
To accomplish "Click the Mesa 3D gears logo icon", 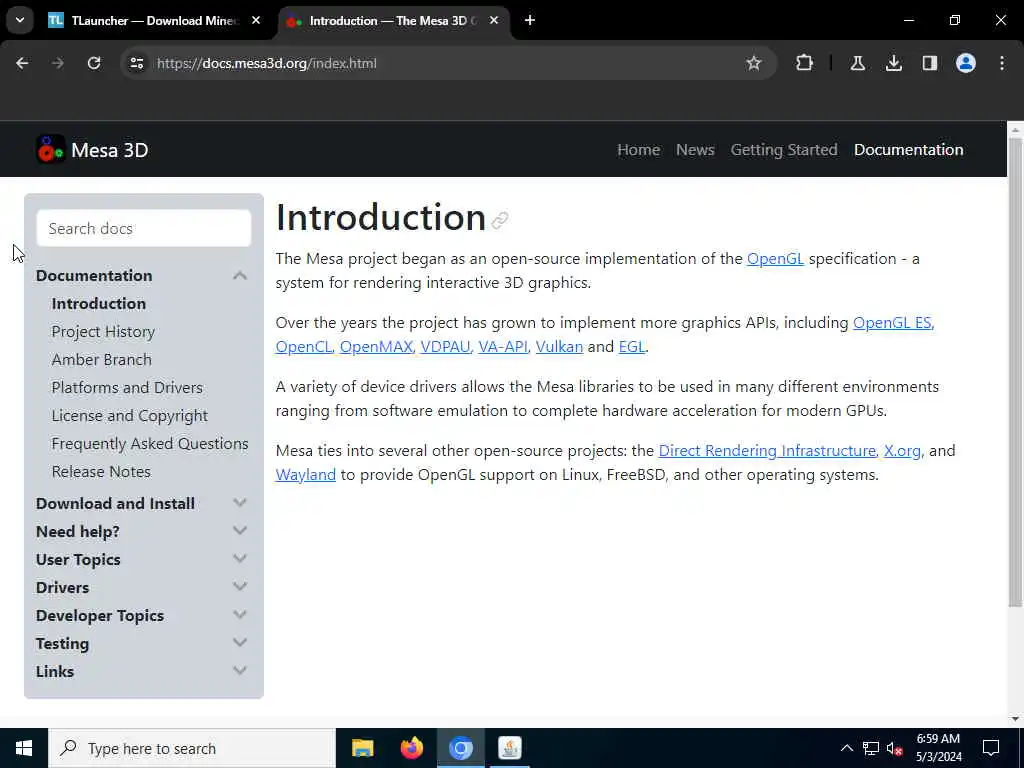I will coord(50,150).
